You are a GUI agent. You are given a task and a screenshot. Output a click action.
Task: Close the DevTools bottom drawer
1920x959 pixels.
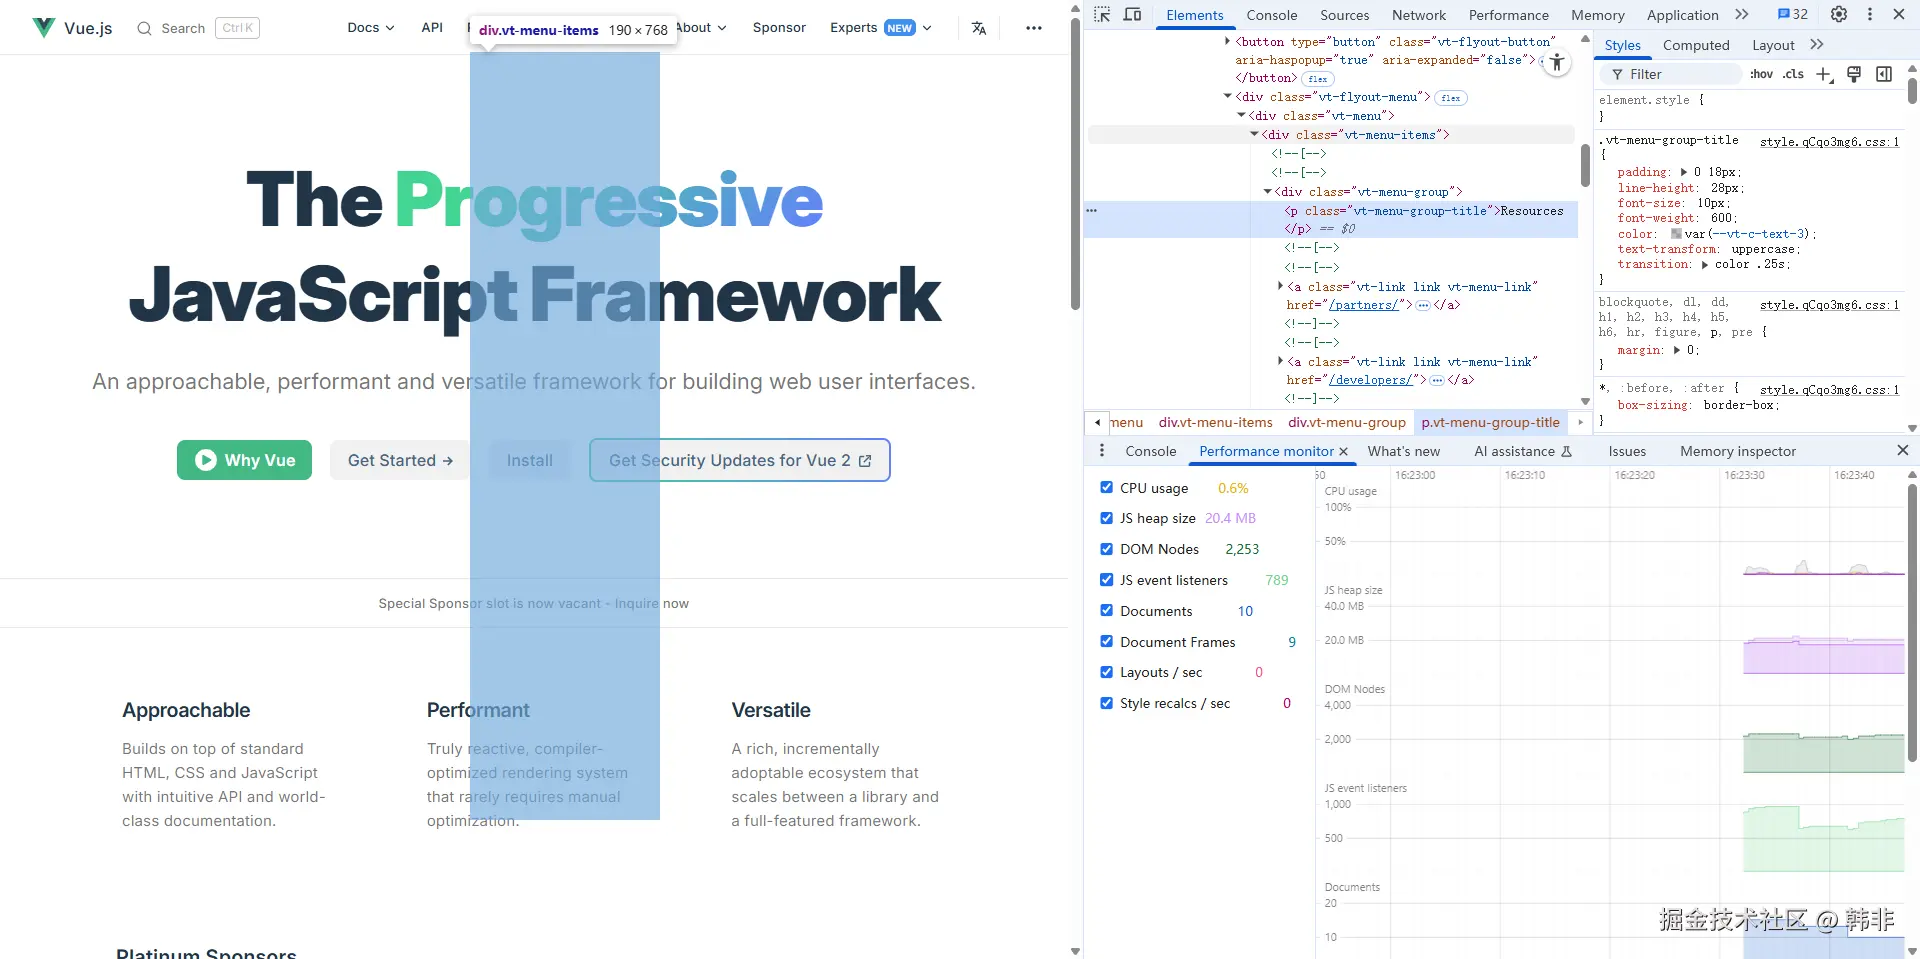point(1902,451)
